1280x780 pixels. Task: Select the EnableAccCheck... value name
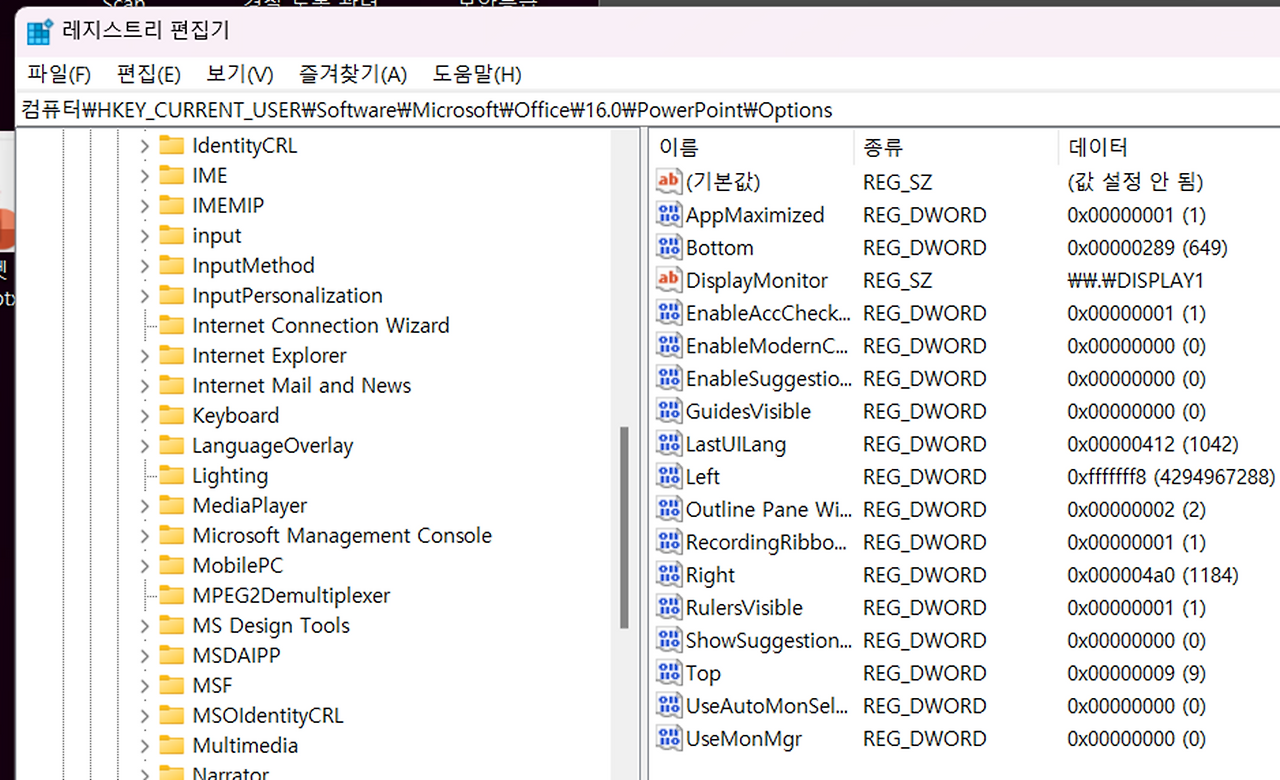point(768,313)
